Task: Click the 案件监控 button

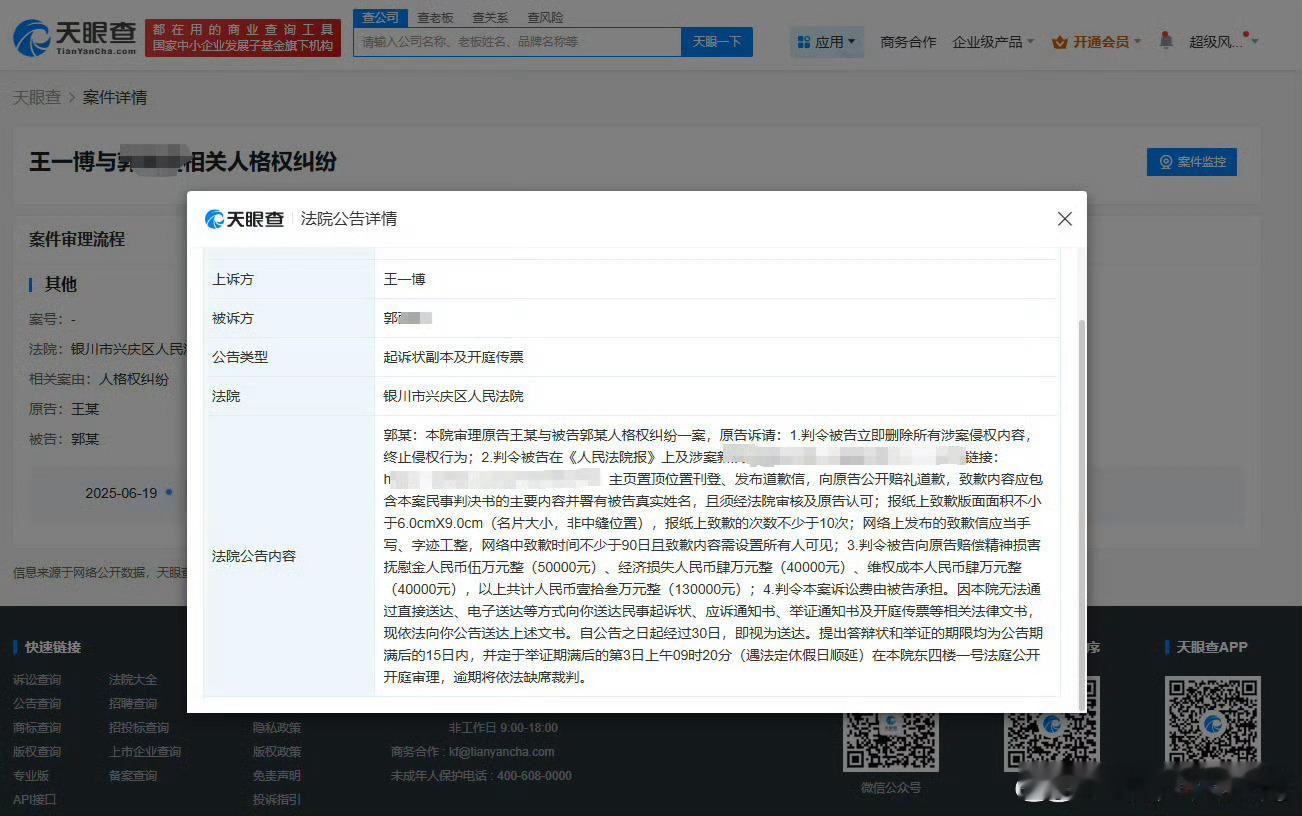Action: click(1192, 162)
